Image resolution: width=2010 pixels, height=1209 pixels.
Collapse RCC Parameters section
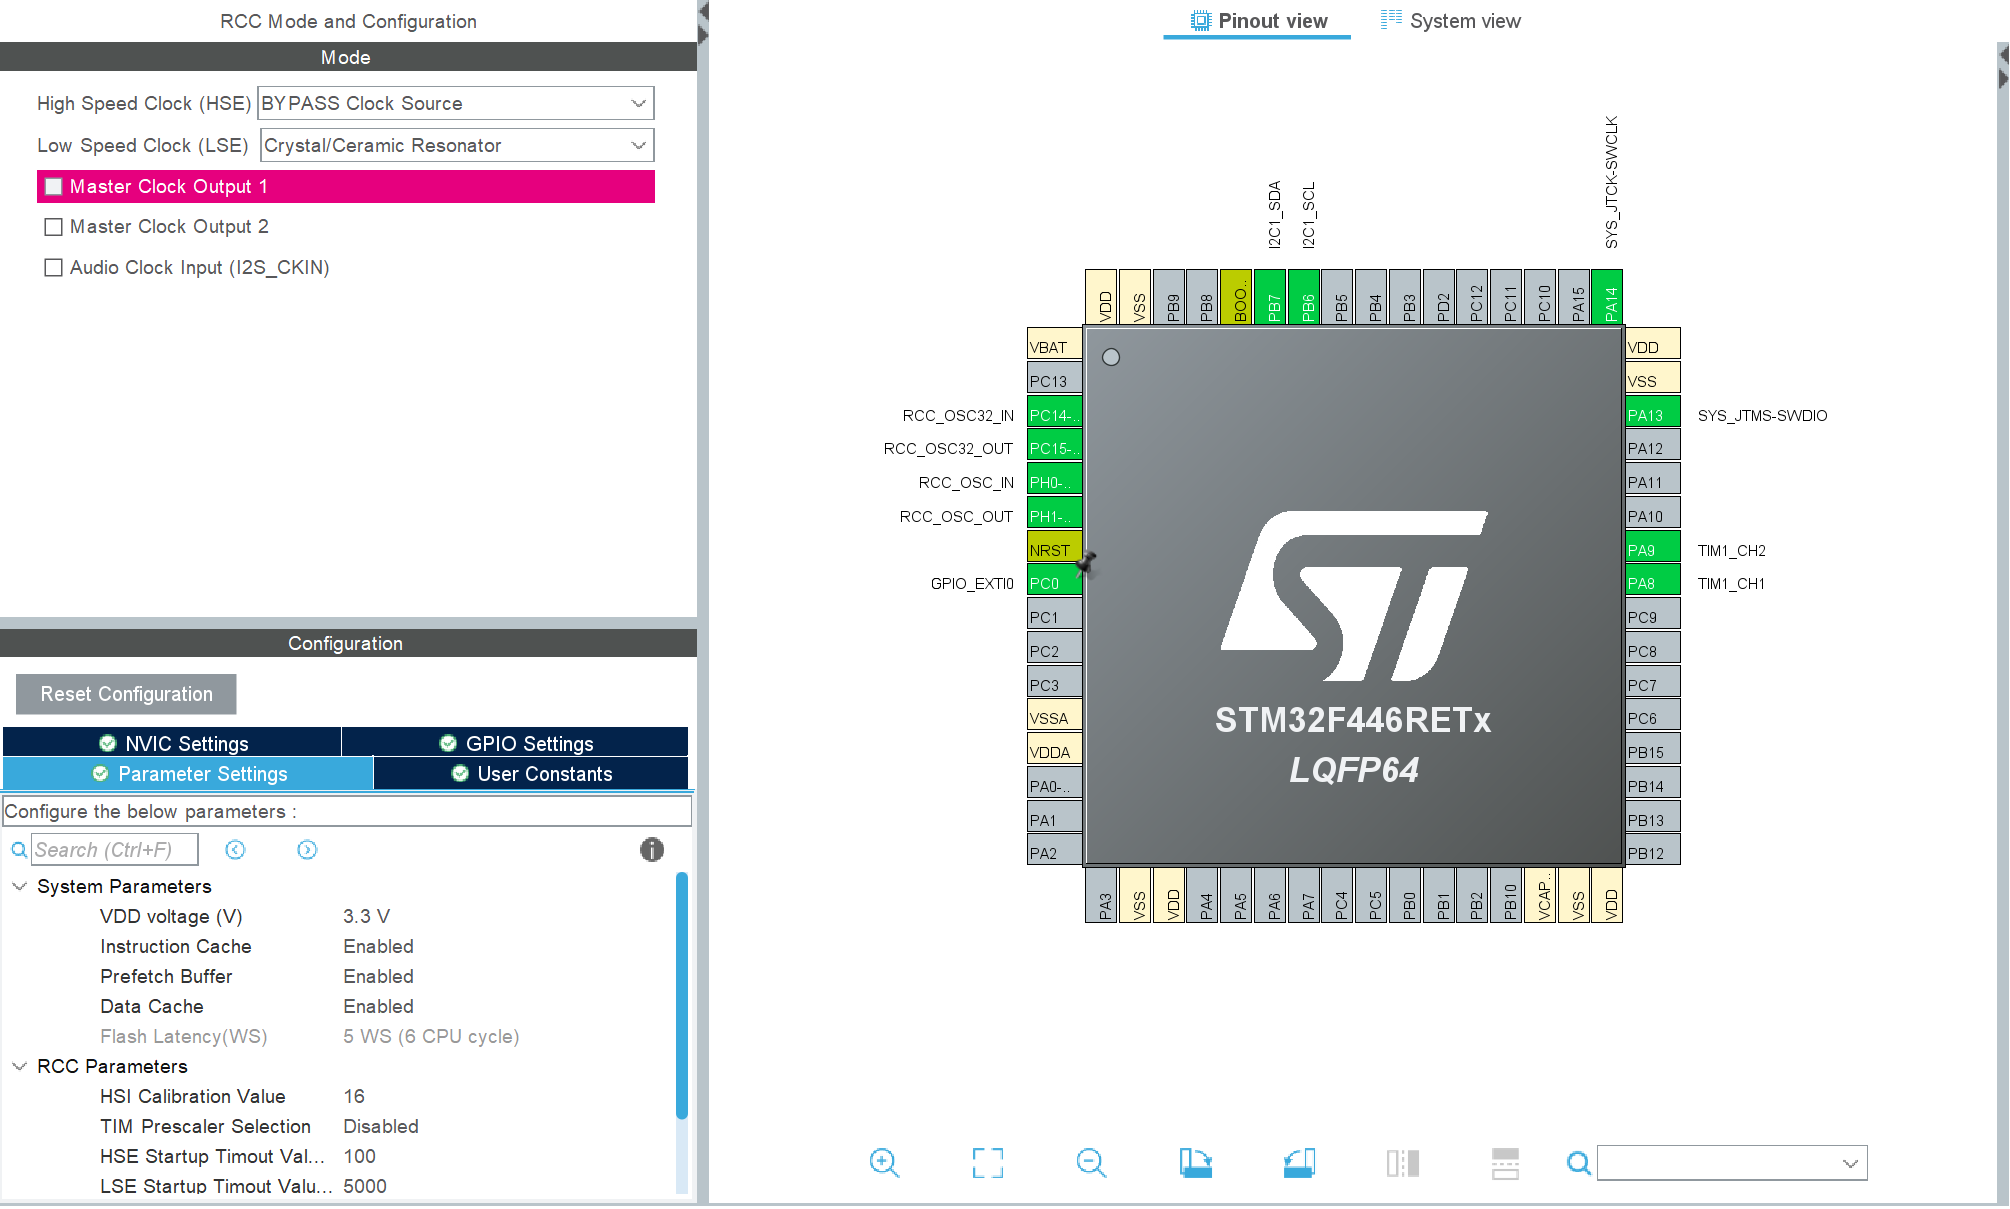click(19, 1067)
